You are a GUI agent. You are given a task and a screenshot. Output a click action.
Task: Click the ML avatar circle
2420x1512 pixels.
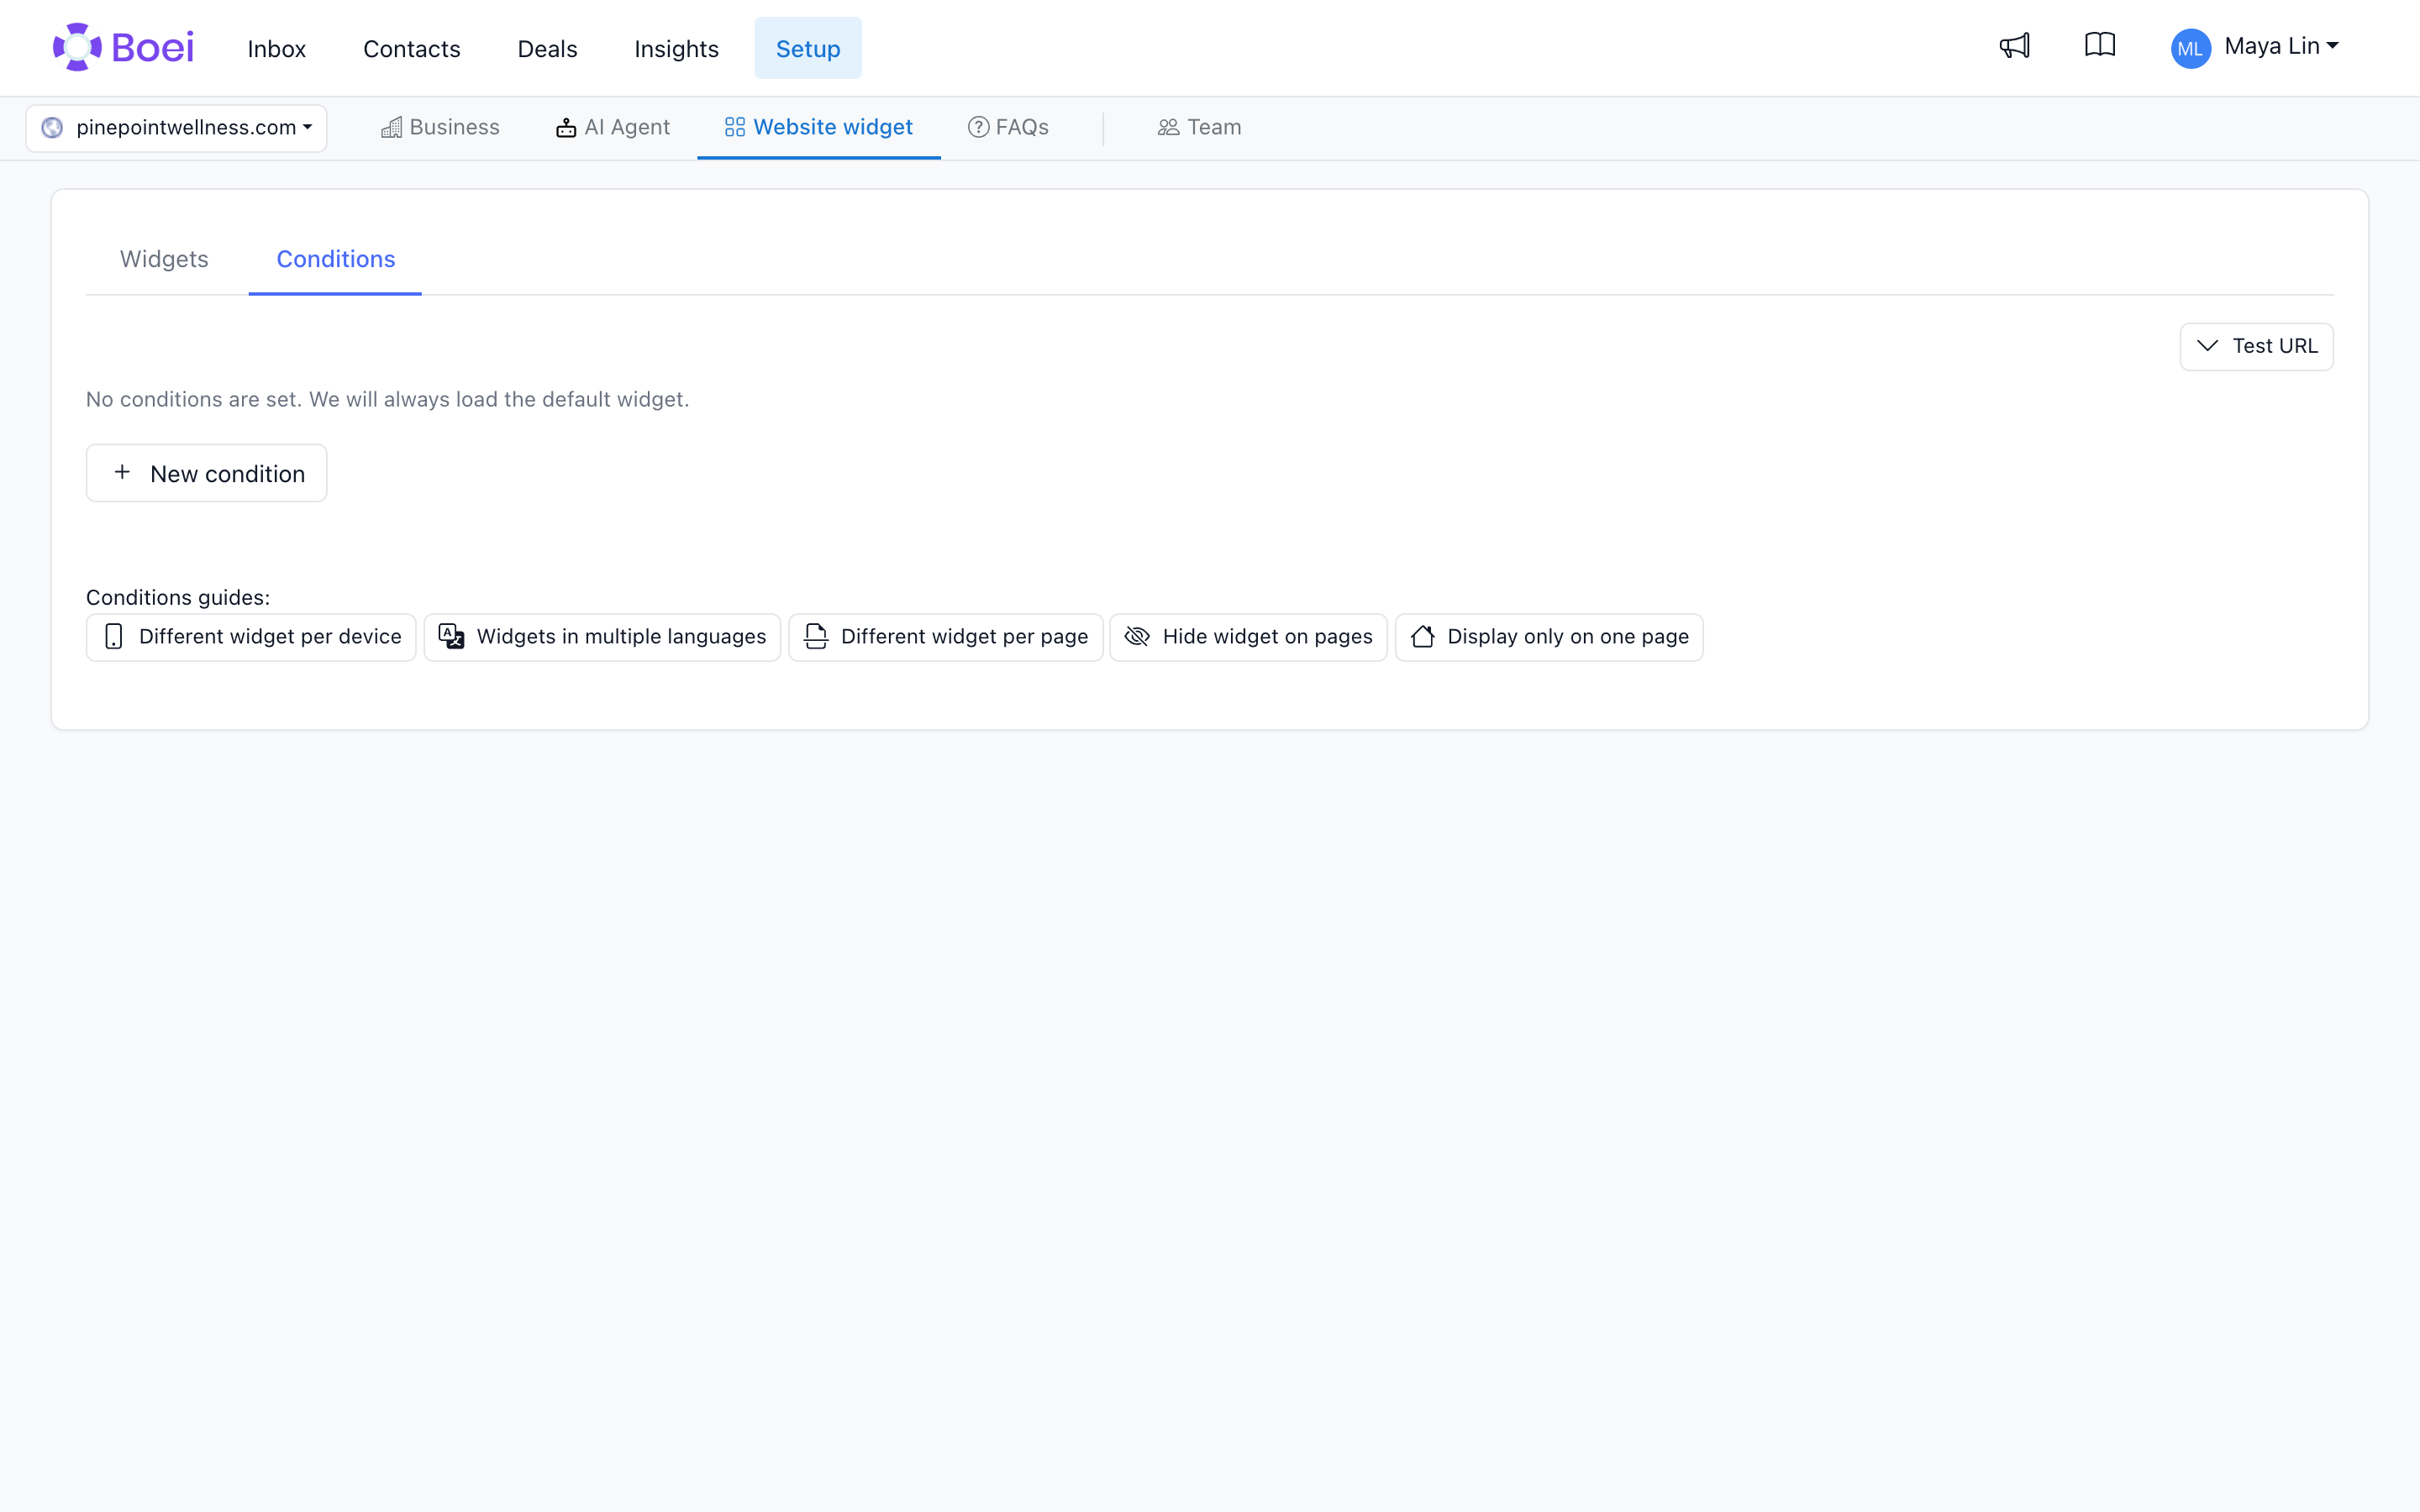coord(2190,48)
